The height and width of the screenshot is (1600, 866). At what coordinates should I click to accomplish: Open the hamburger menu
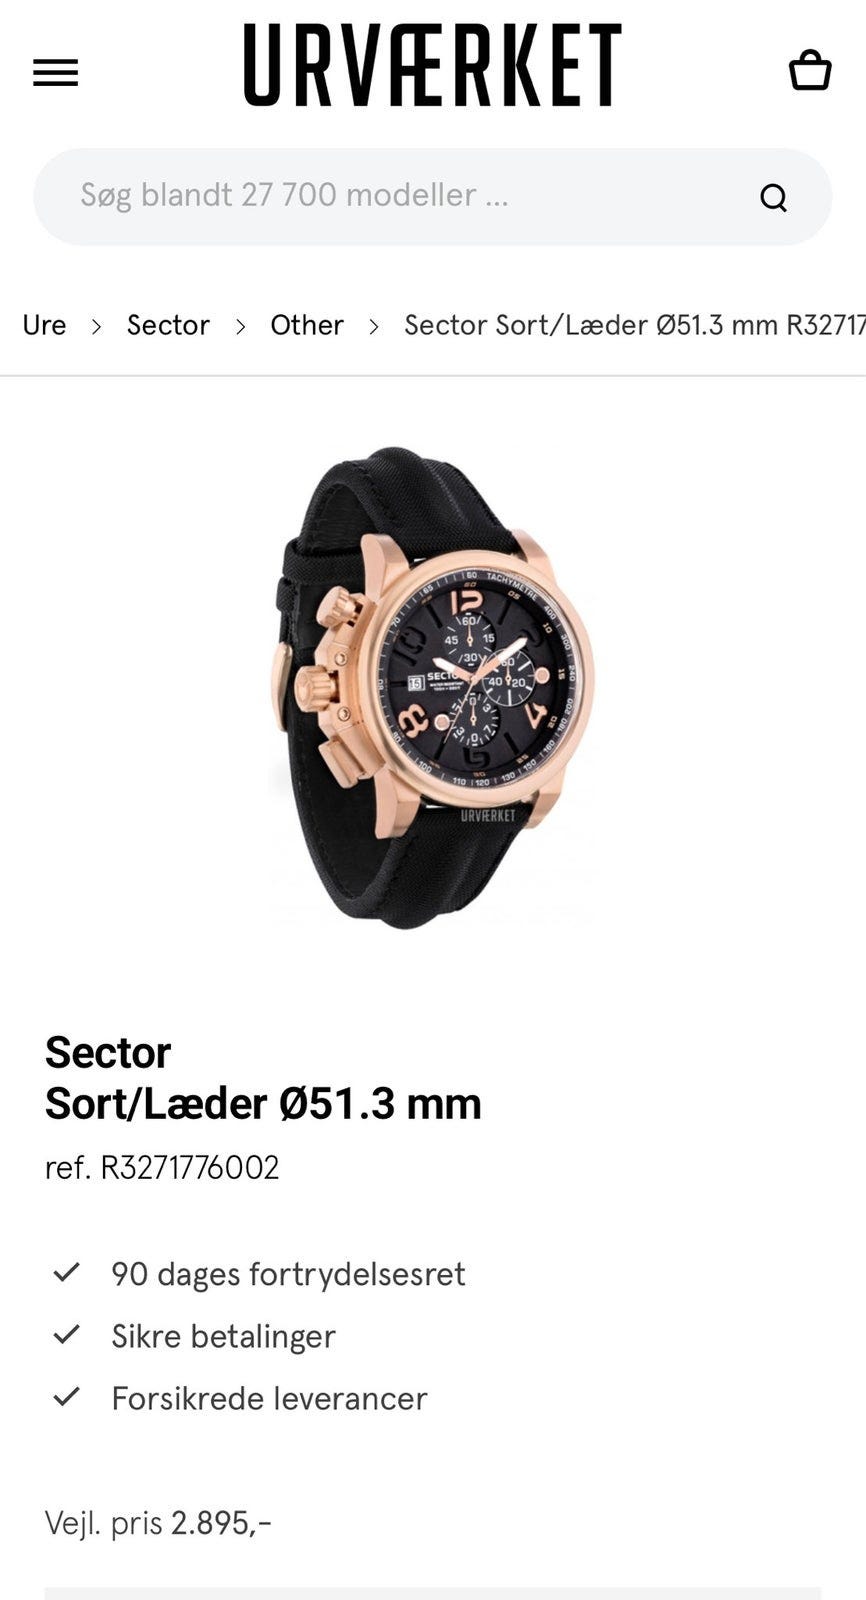coord(55,72)
